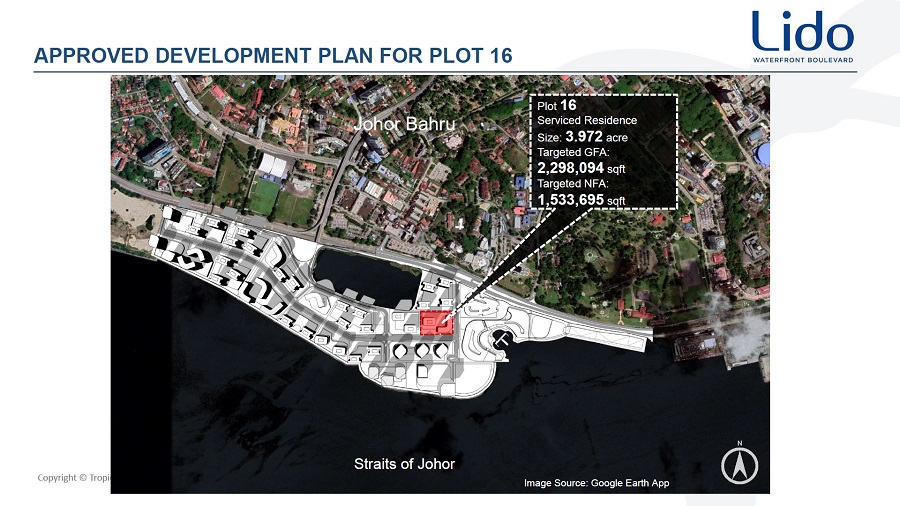Click the 2,298,094 sqft GFA figure

pyautogui.click(x=582, y=169)
